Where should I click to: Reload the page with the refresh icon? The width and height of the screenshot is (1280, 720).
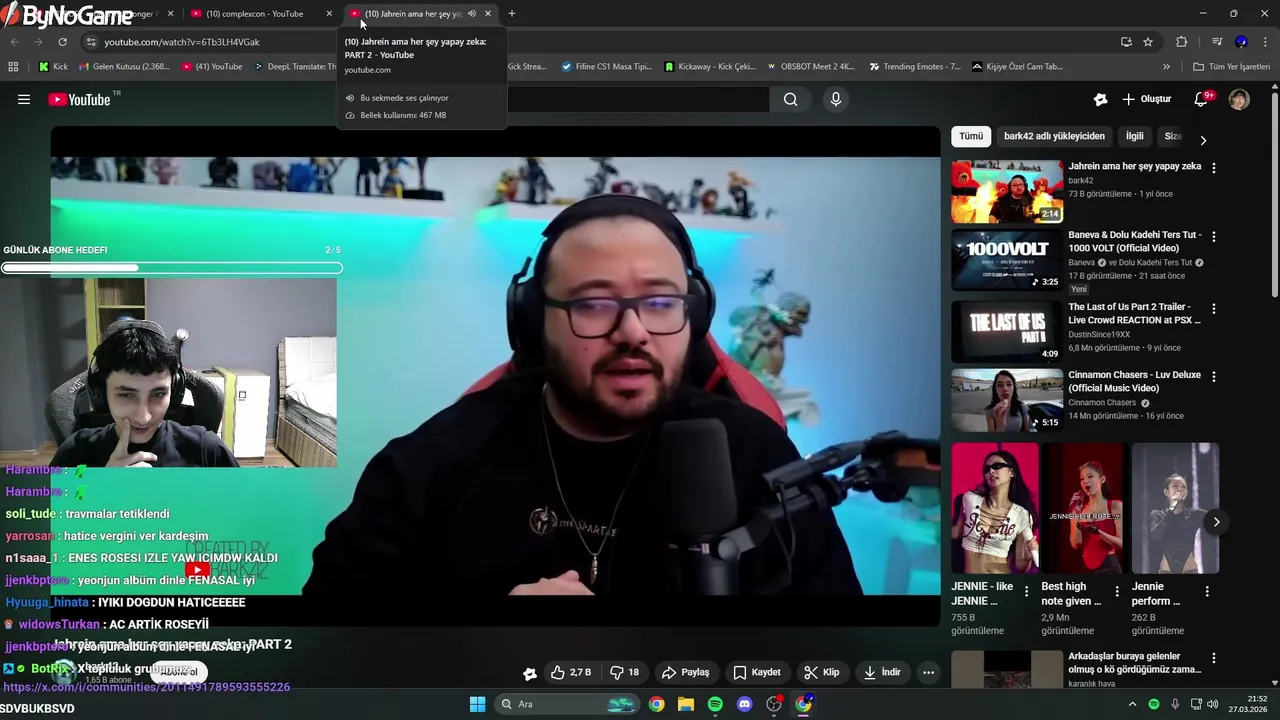[x=62, y=42]
